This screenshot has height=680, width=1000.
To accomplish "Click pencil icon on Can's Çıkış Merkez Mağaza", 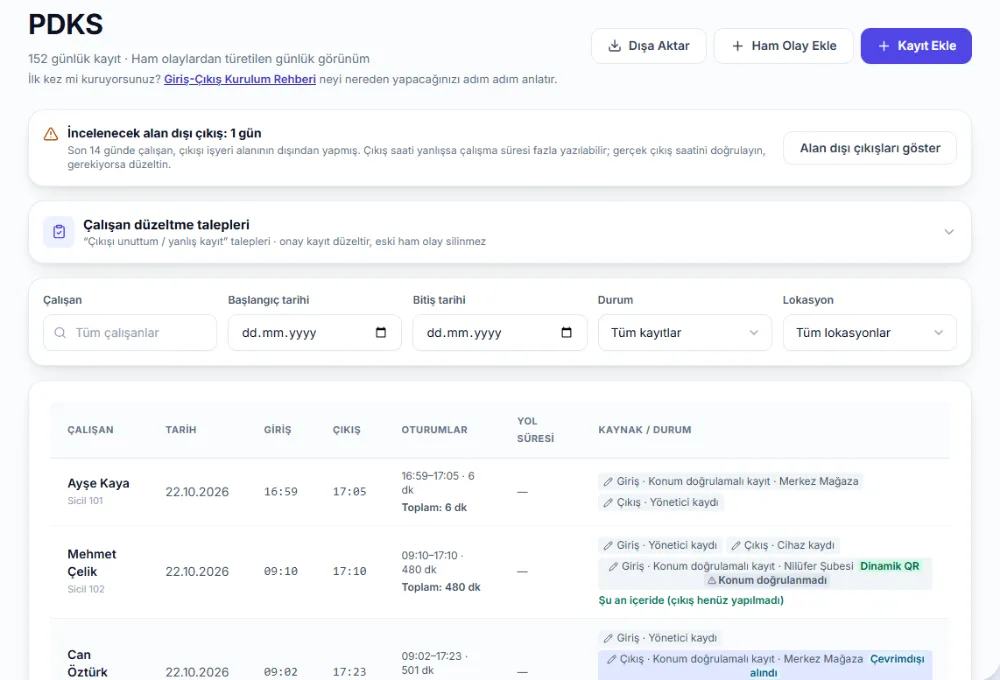I will [x=612, y=659].
